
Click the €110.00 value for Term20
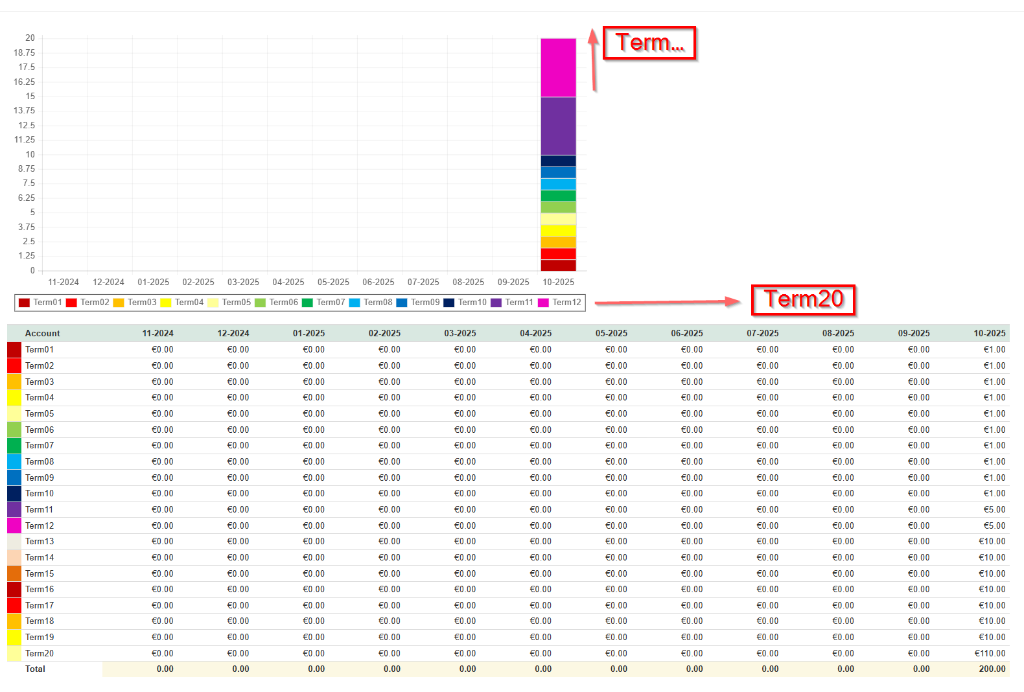(989, 653)
